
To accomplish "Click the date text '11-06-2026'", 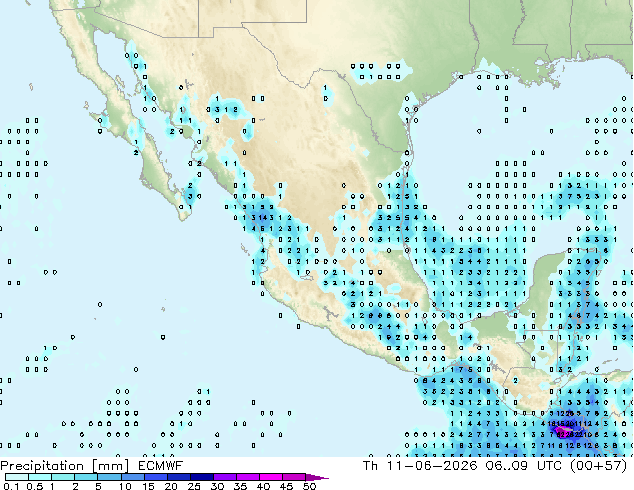I will tap(432, 466).
